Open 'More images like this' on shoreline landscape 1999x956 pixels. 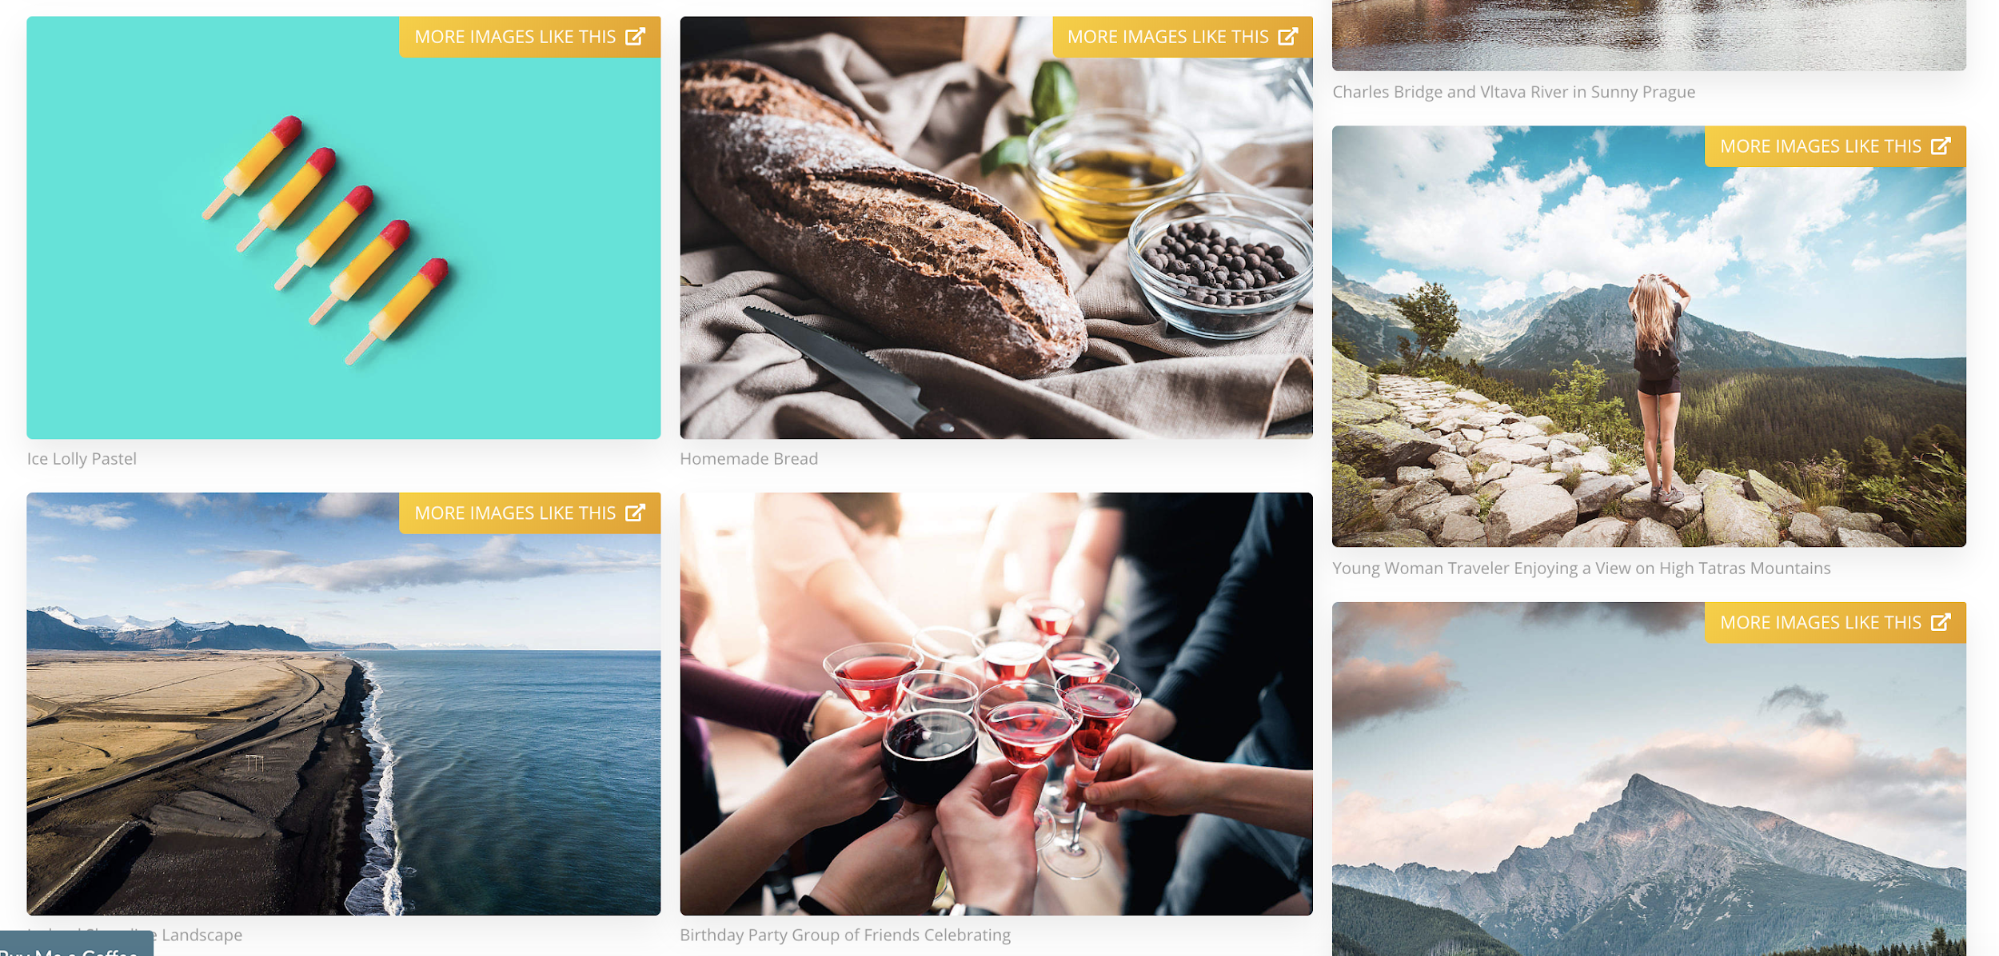tap(530, 513)
